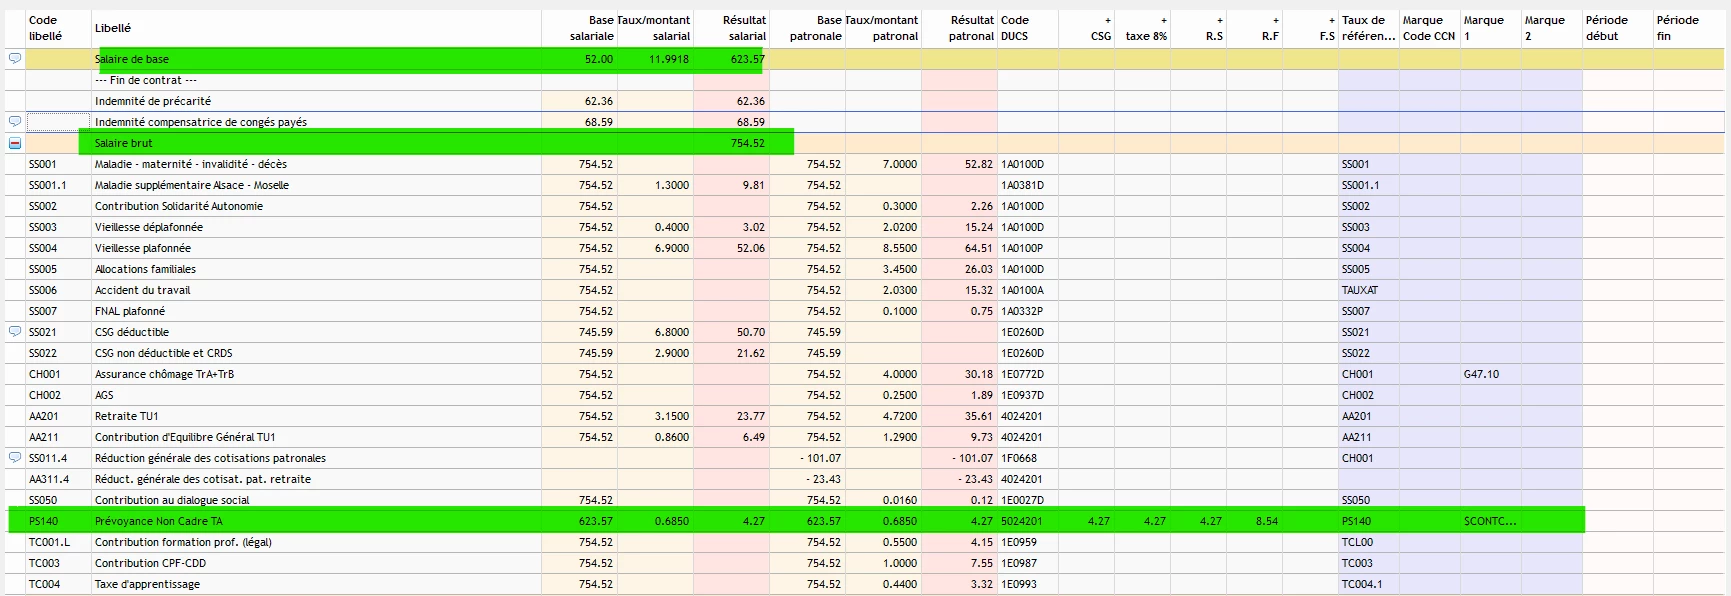
Task: Select the Retraite TU1 row label
Action: tap(126, 416)
